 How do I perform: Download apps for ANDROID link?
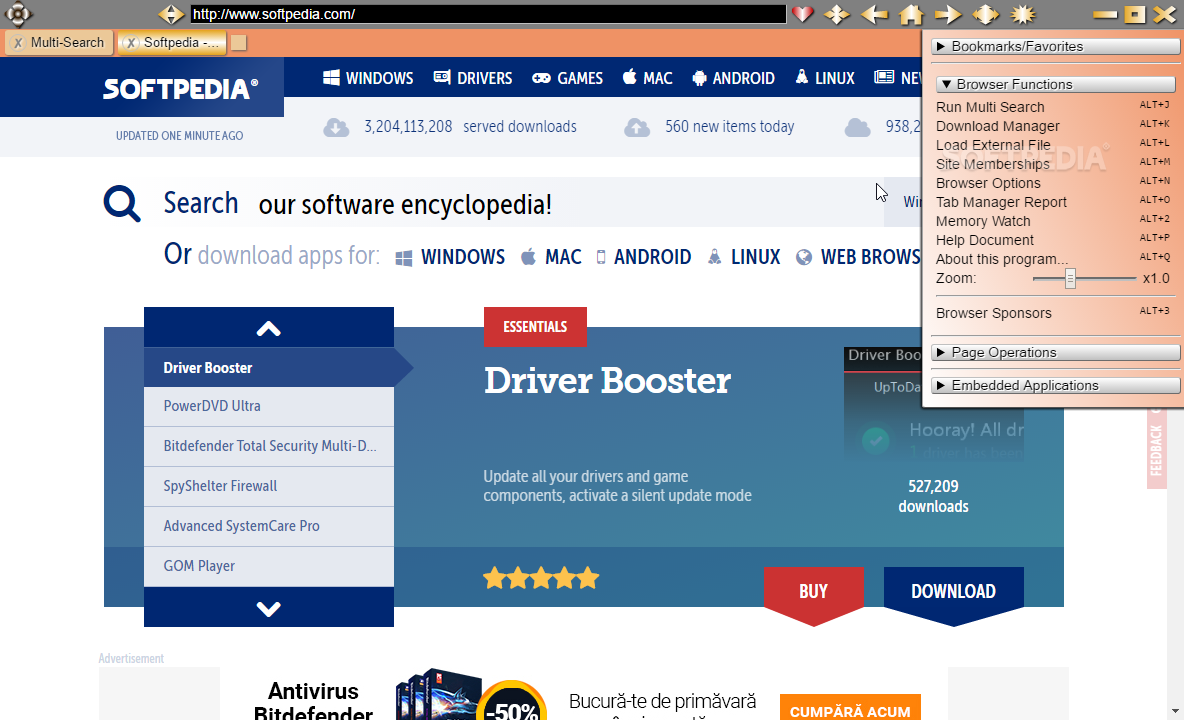[643, 257]
